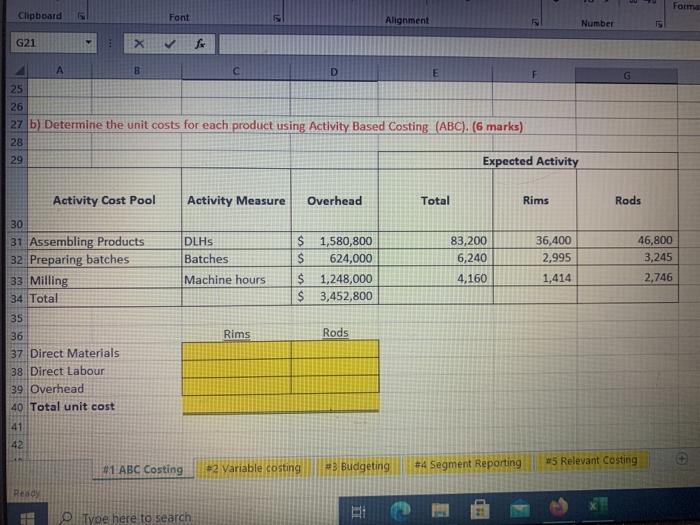Image resolution: width=700 pixels, height=525 pixels.
Task: Switch to #2 Variable costing sheet
Action: point(254,468)
